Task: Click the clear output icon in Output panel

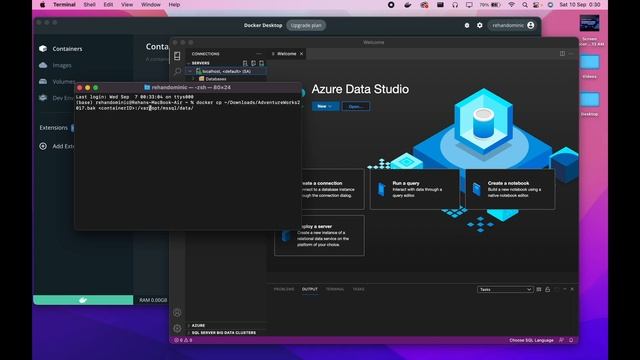Action: tap(539, 289)
